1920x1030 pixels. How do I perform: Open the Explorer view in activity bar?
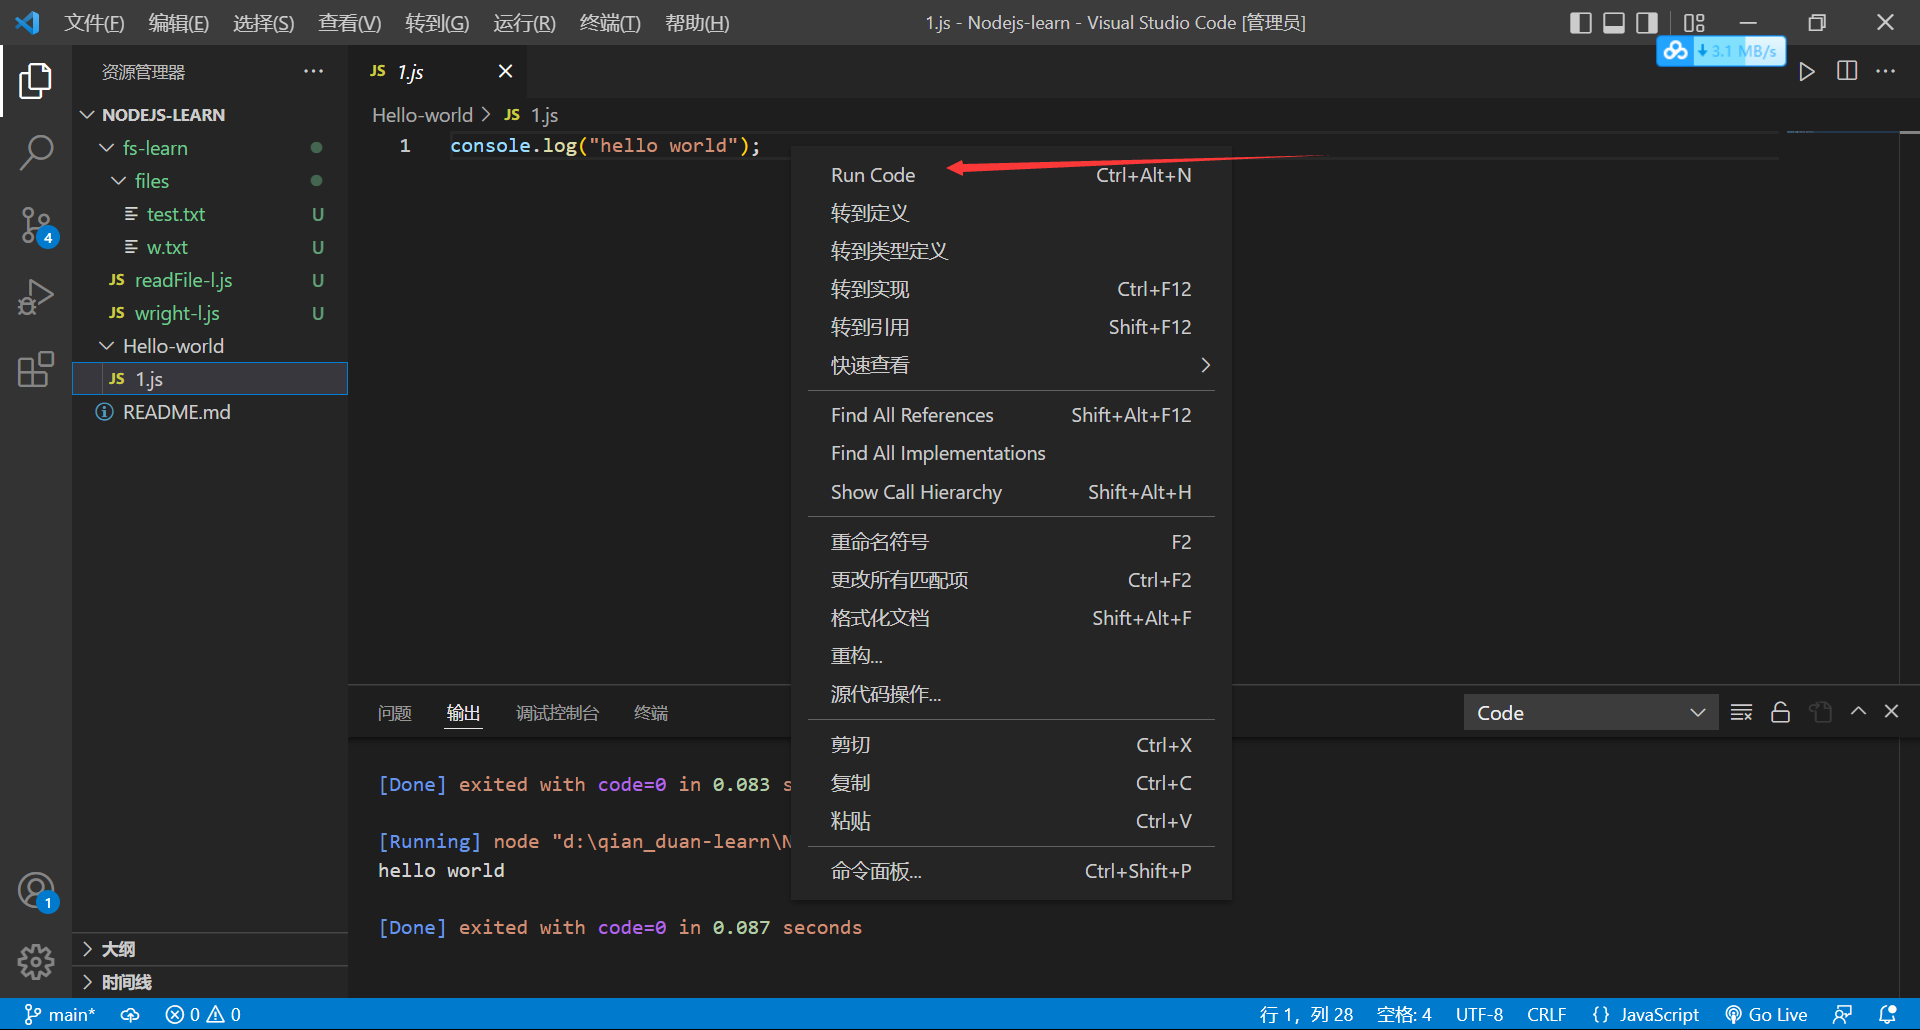36,81
